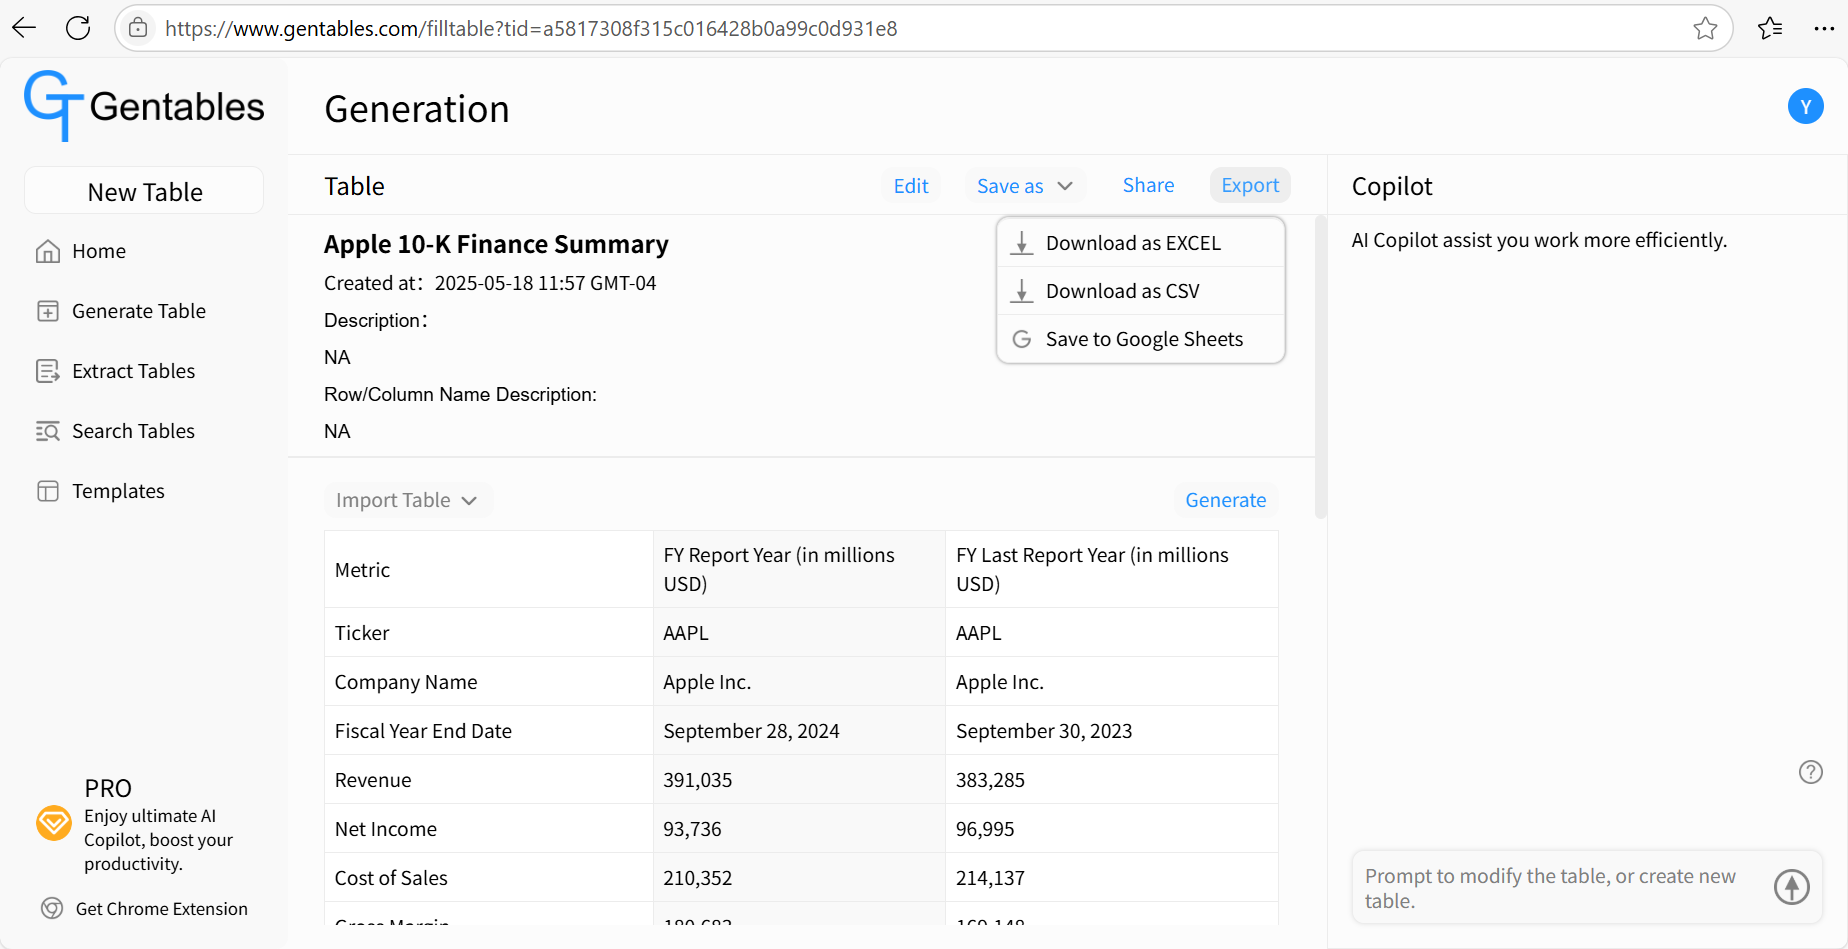Focus the Copilot prompt input field
The height and width of the screenshot is (949, 1848).
1560,888
